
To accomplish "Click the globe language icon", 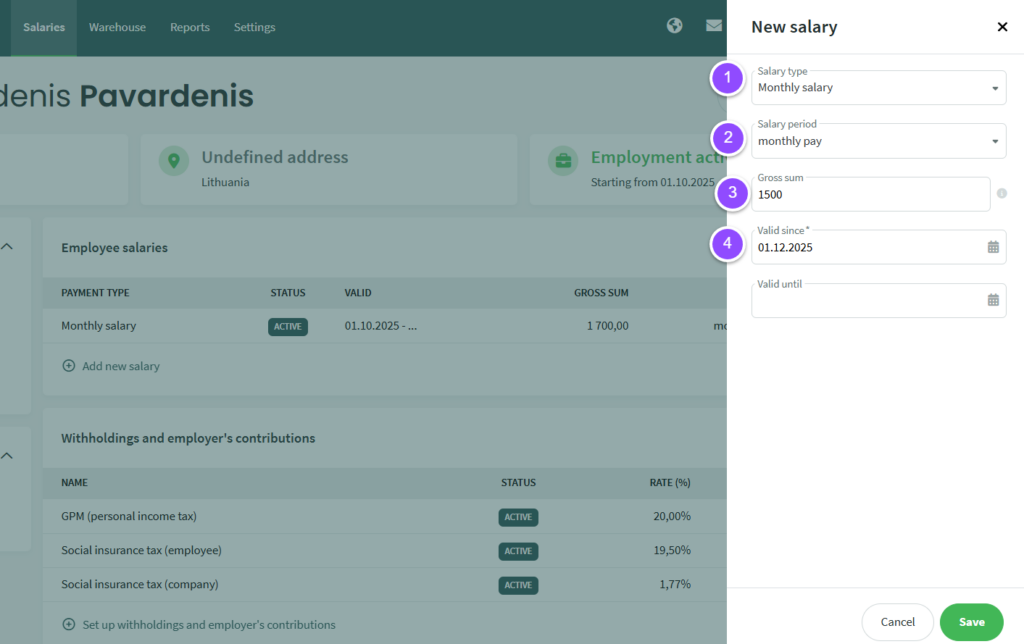I will 675,26.
